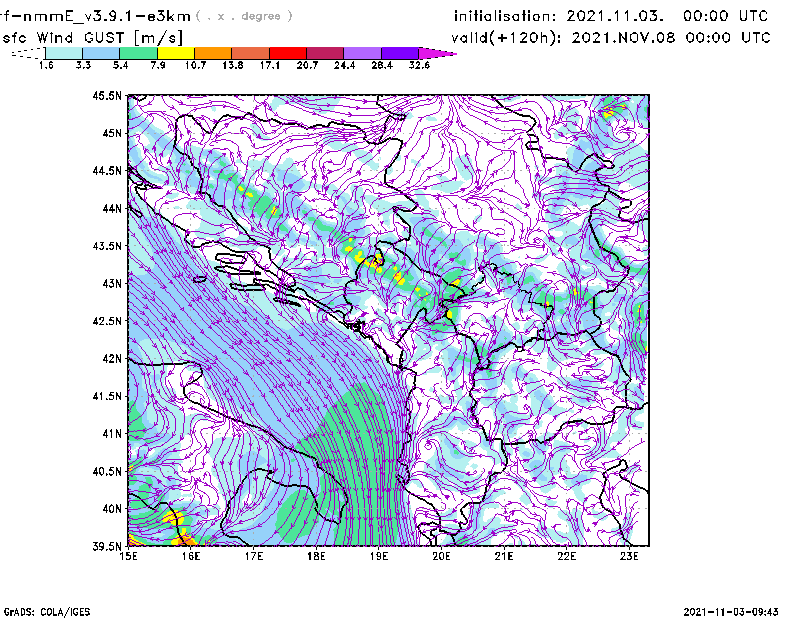
Task: Click the 40N latitude label
Action: tap(112, 509)
